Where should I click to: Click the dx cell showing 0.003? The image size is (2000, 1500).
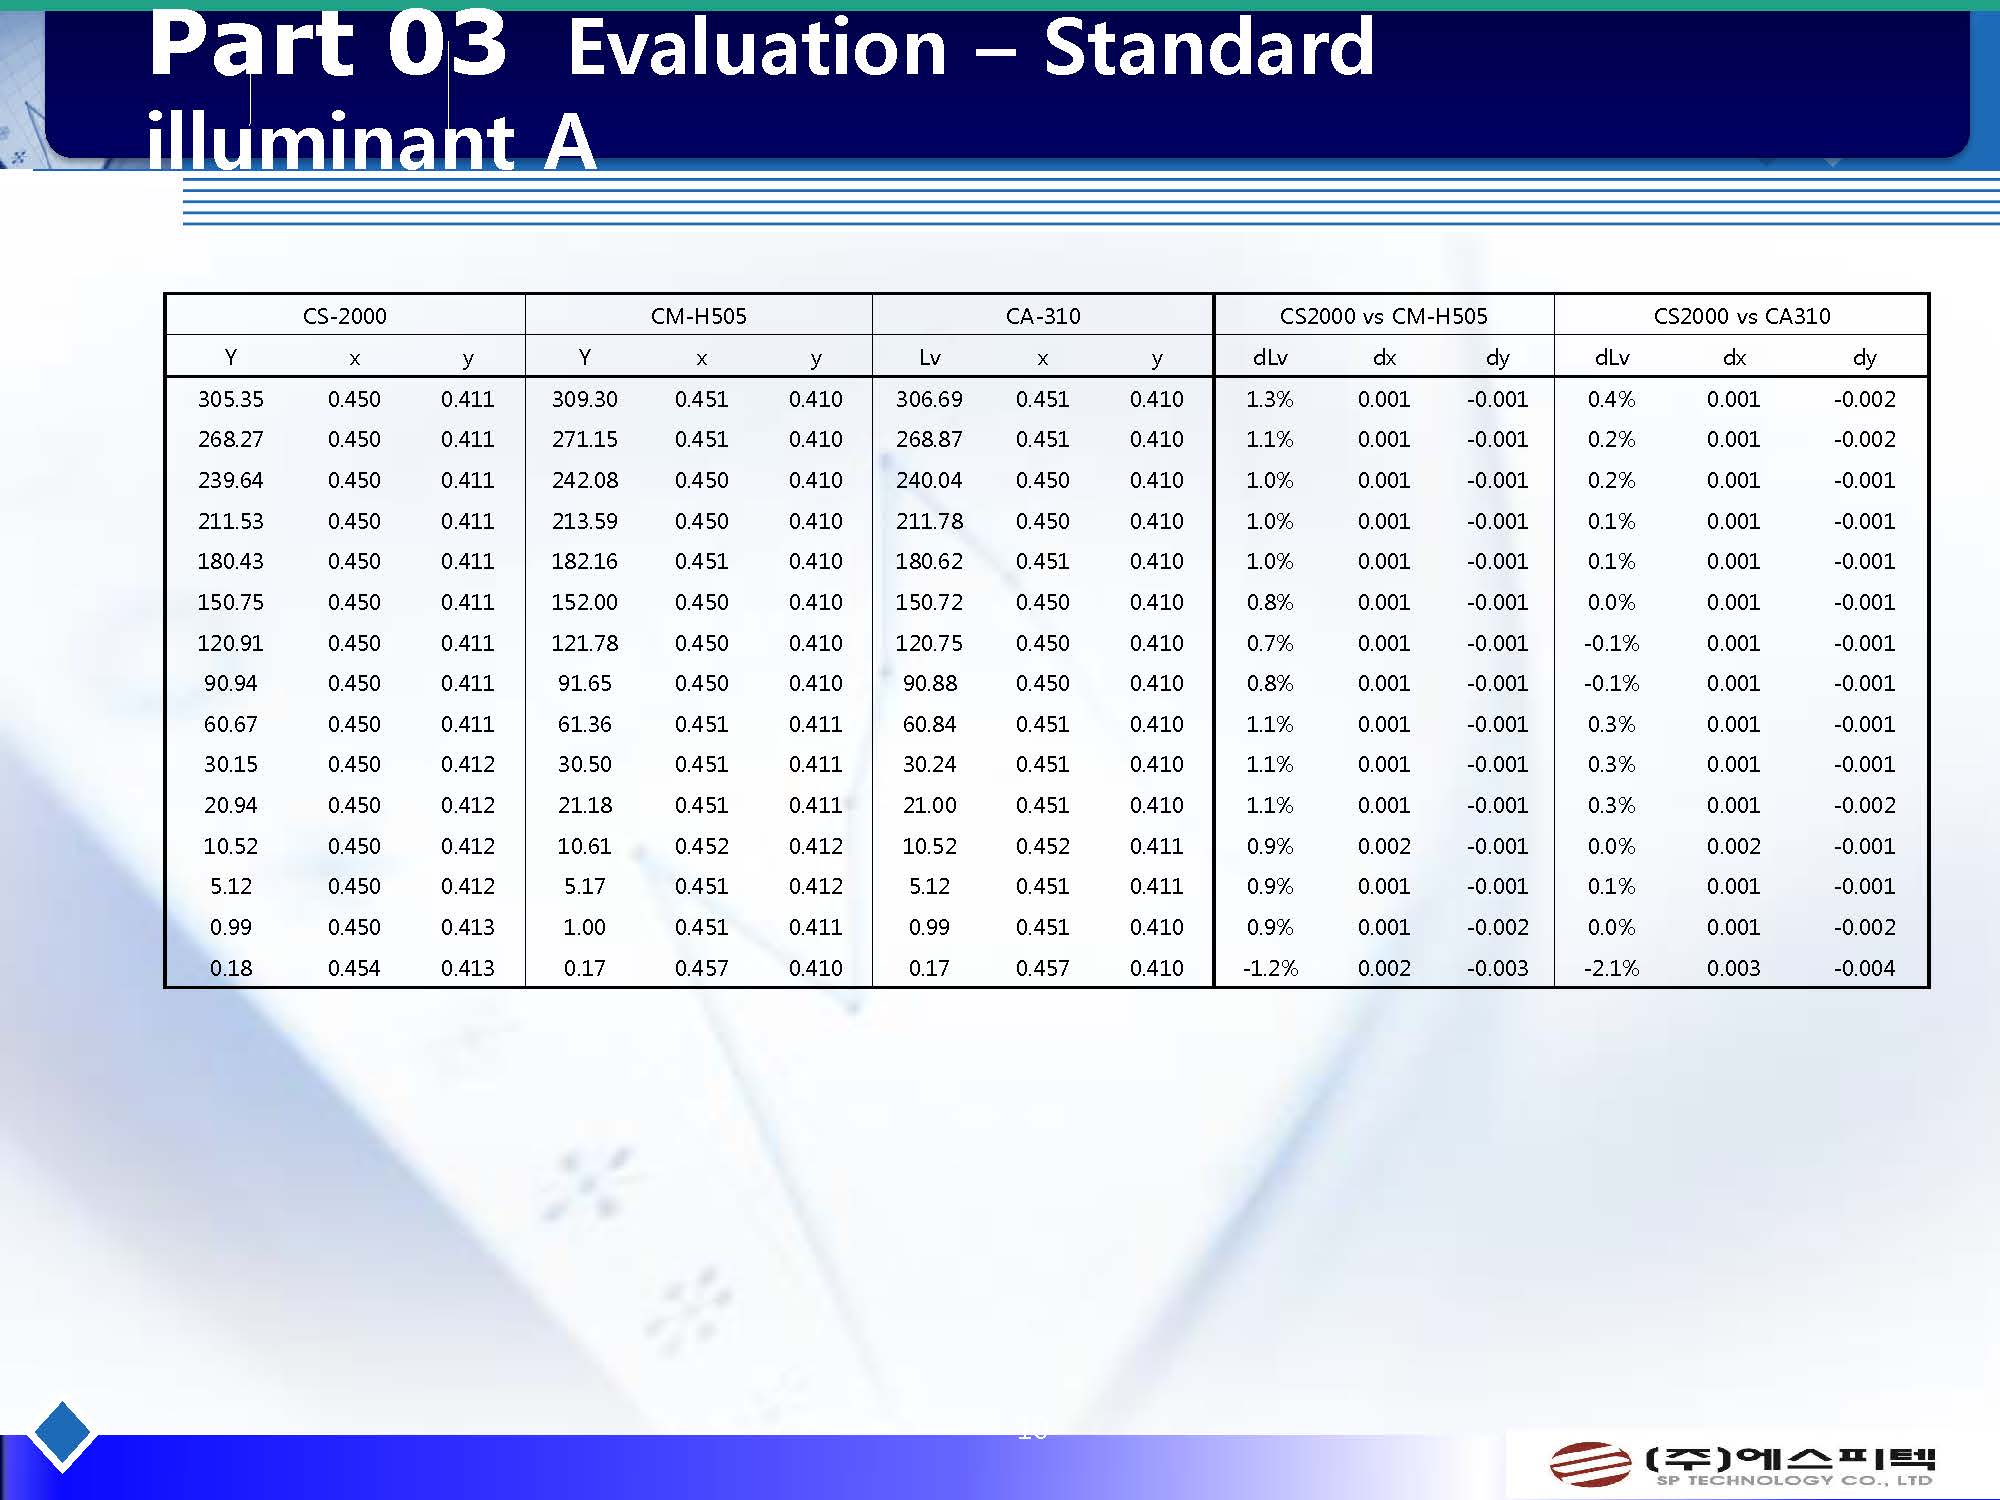tap(1734, 968)
